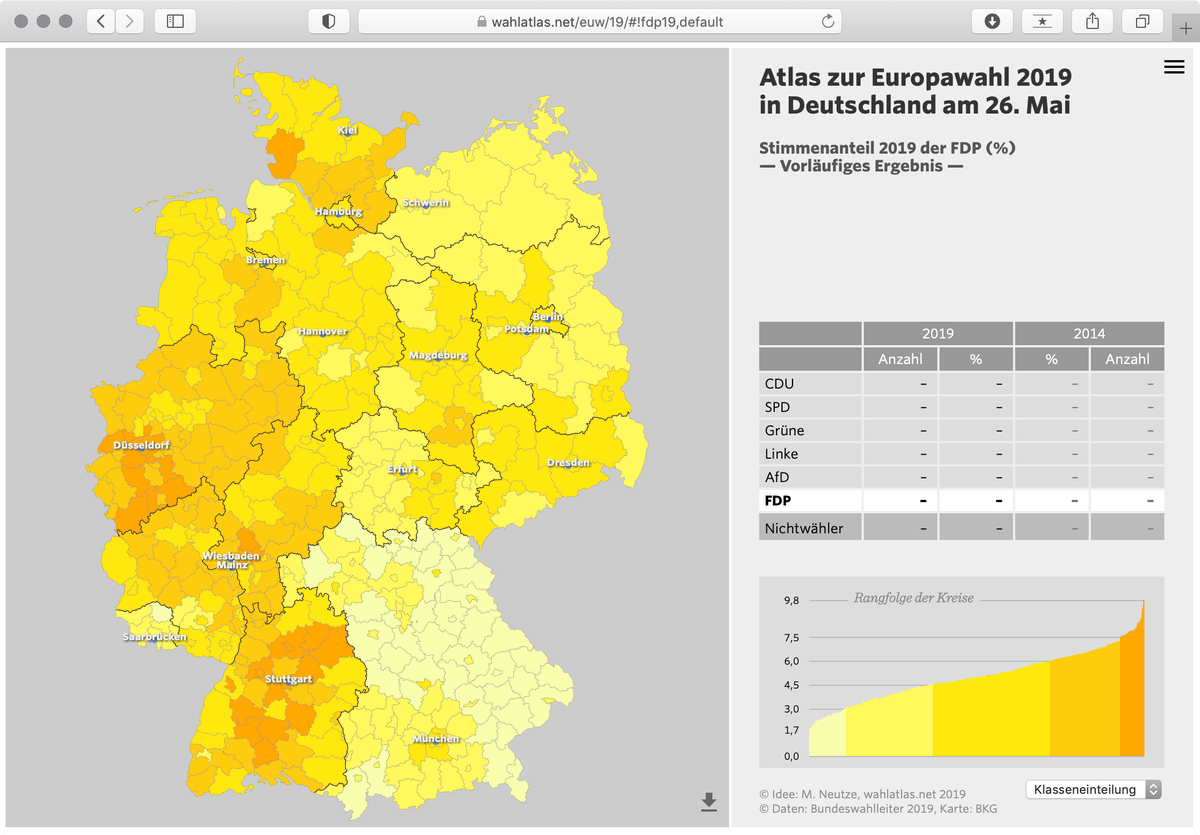Open the Share menu

pos(1092,21)
